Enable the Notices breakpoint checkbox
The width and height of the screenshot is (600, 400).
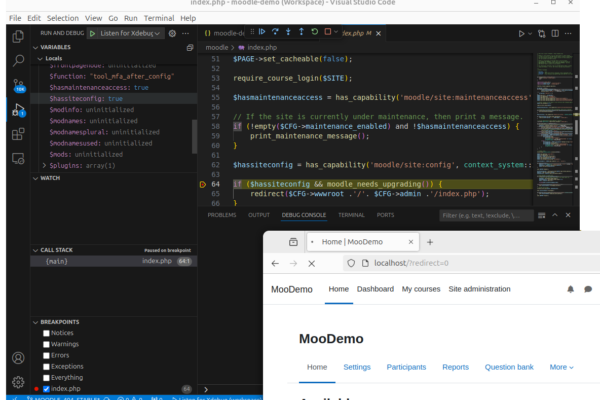tap(46, 333)
